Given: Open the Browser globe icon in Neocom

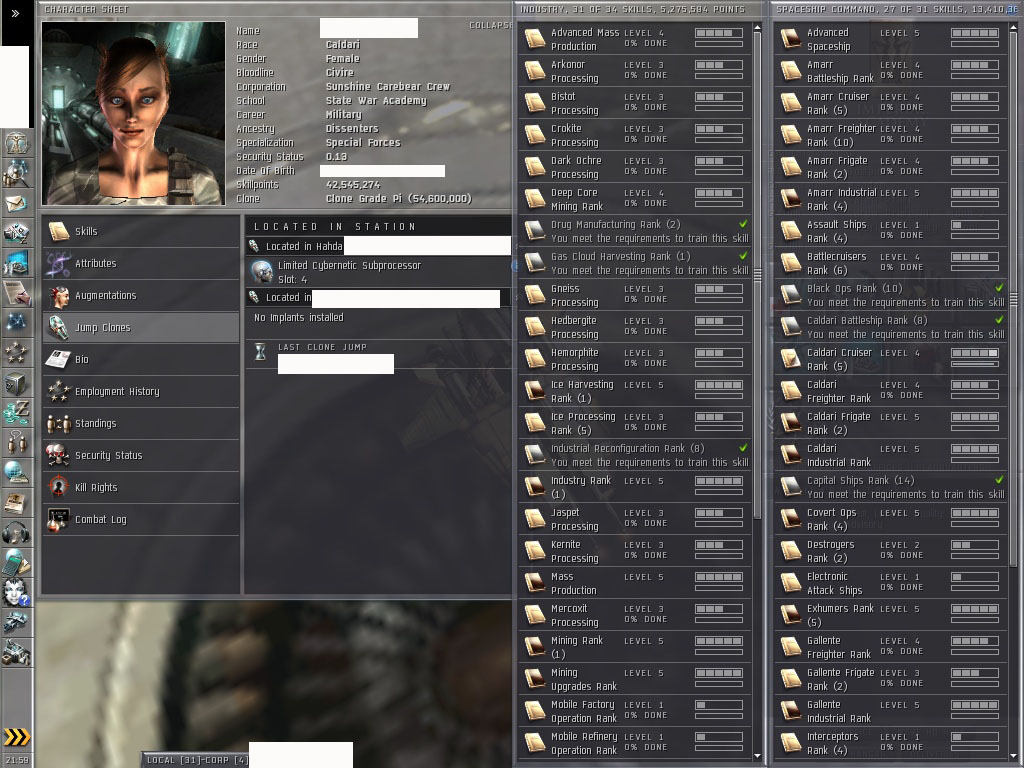Looking at the screenshot, I should (16, 473).
